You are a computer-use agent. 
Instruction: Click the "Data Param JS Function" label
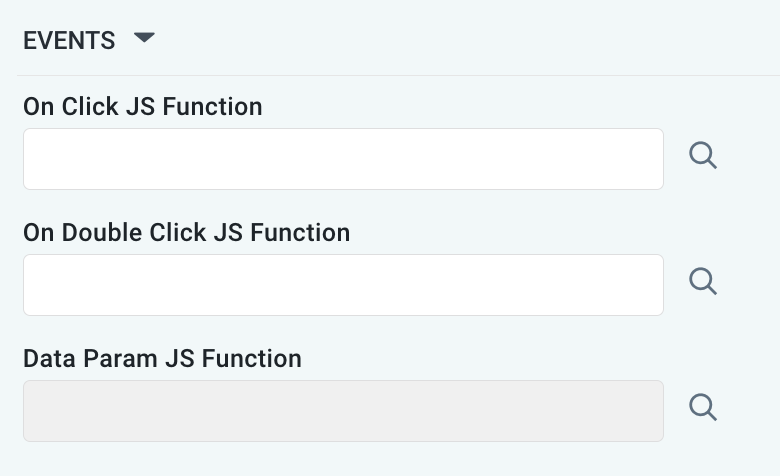[x=162, y=358]
